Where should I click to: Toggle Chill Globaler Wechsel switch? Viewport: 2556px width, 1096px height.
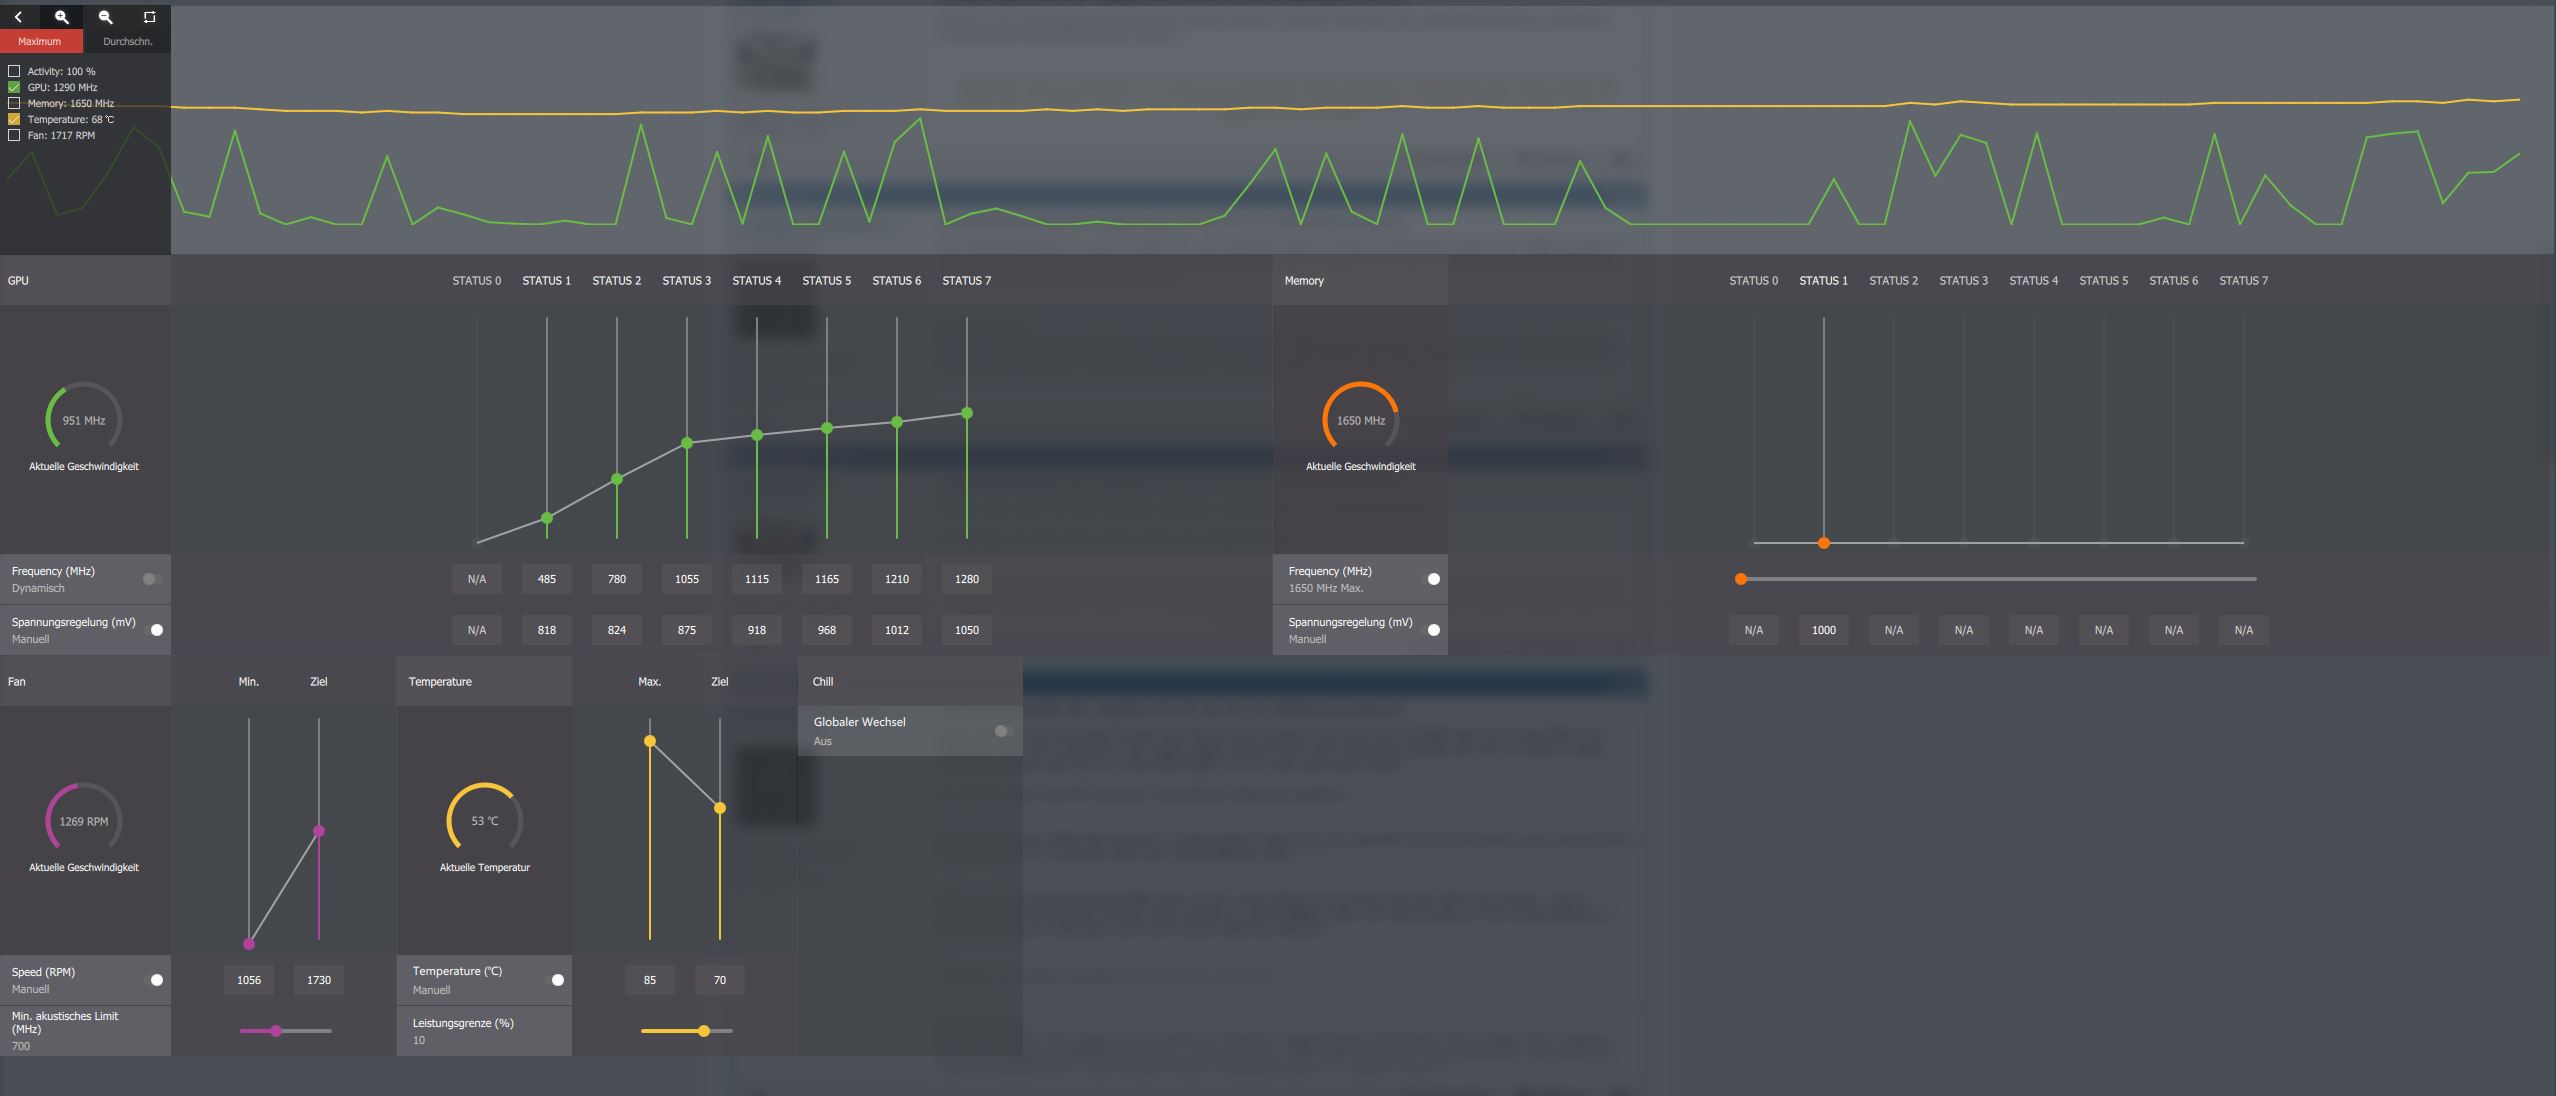point(1003,731)
